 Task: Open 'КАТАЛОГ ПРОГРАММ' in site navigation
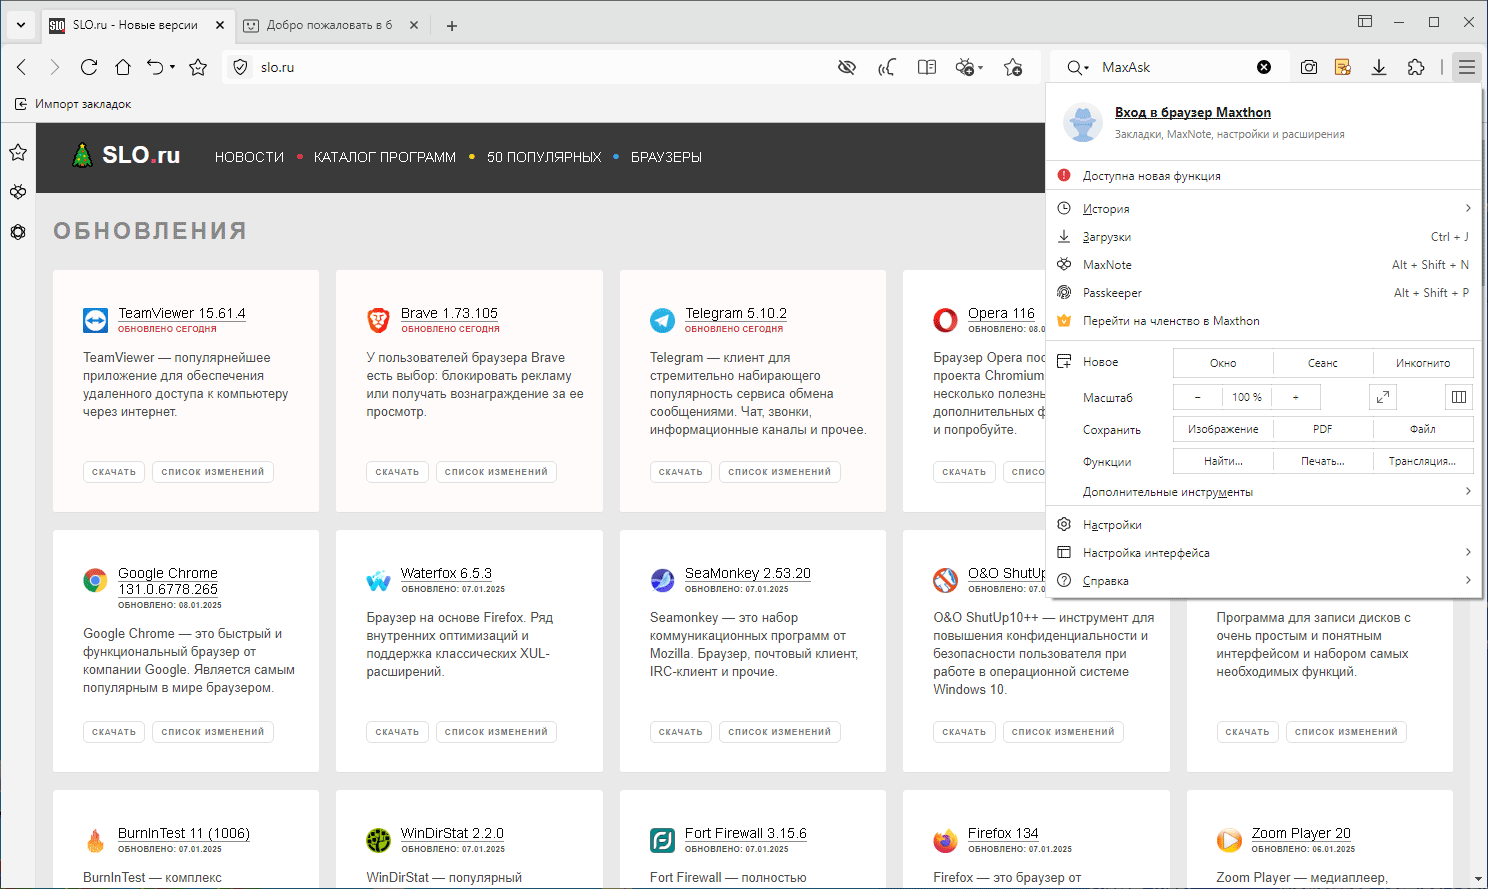pos(385,157)
